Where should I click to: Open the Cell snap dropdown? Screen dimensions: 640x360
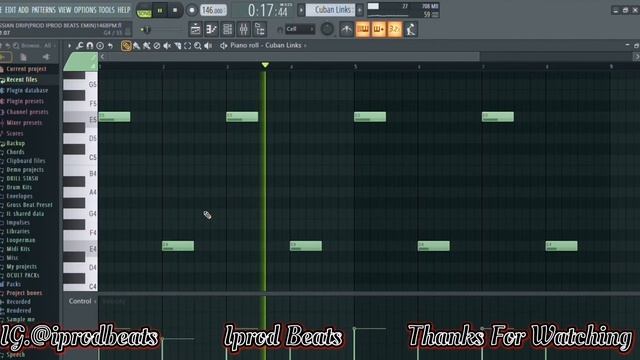point(300,29)
